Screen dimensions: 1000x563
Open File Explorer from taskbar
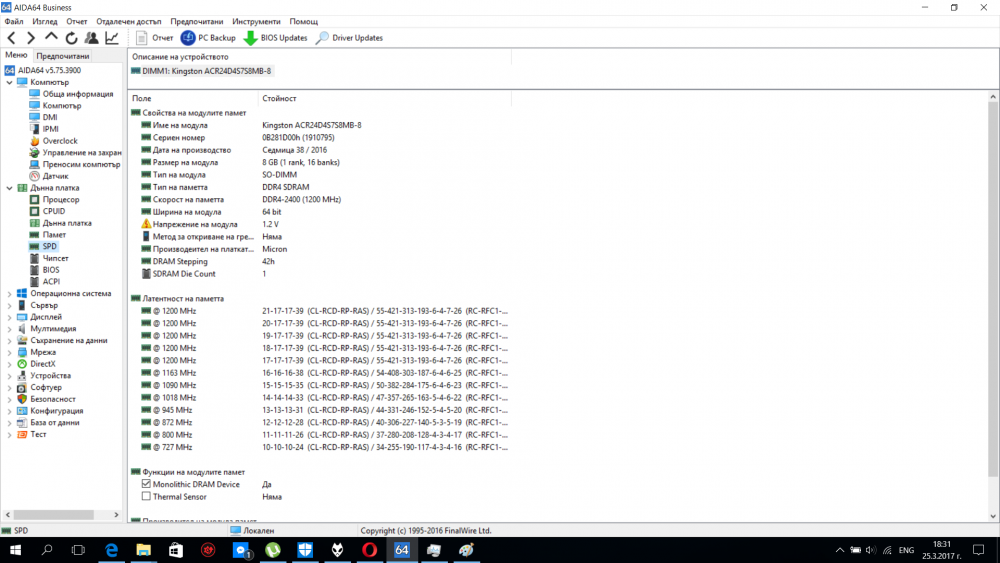point(143,550)
